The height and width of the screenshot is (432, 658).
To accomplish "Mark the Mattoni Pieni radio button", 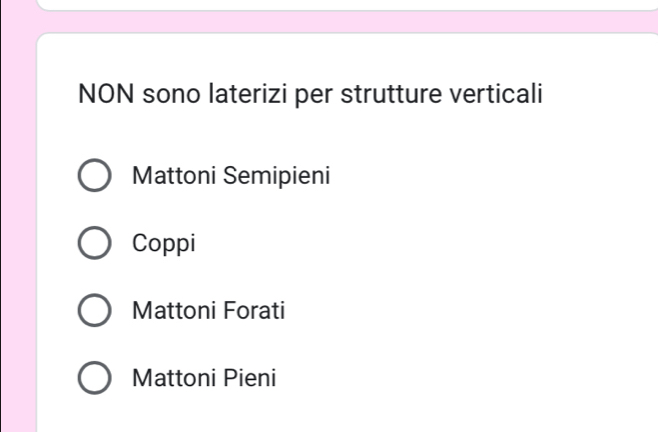I will 95,379.
